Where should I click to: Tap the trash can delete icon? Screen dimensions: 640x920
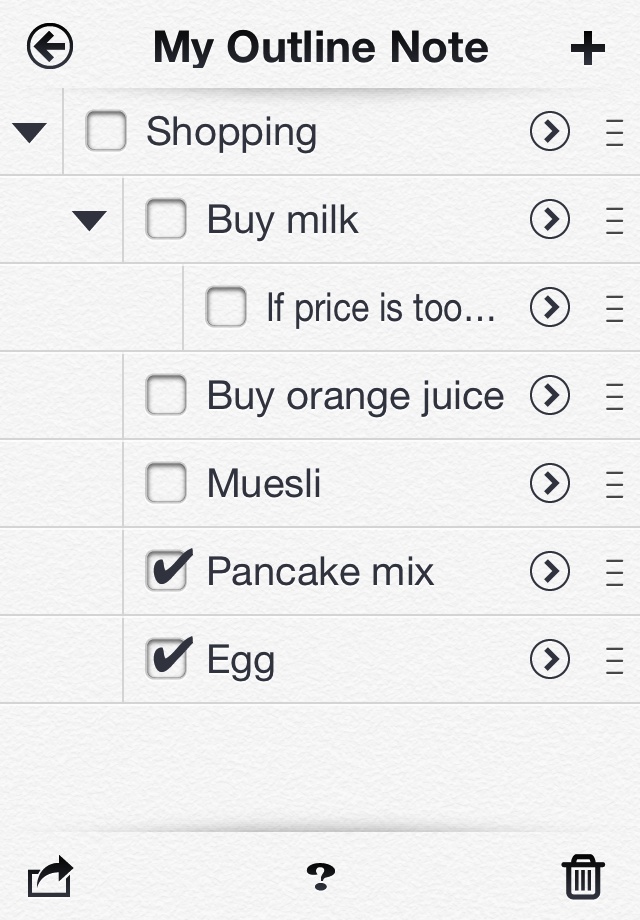[583, 877]
